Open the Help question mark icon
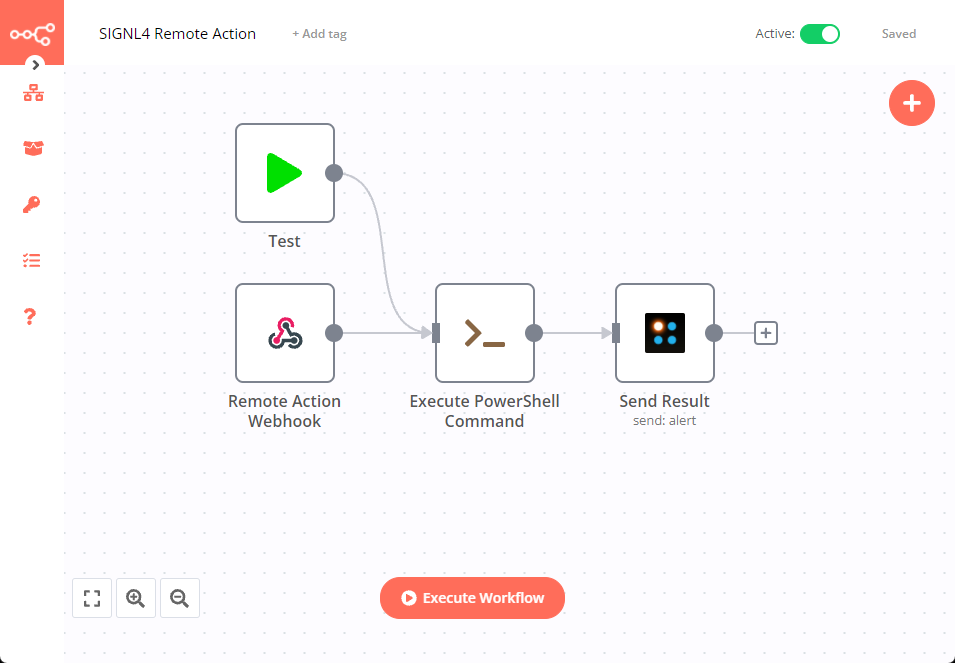 30,317
